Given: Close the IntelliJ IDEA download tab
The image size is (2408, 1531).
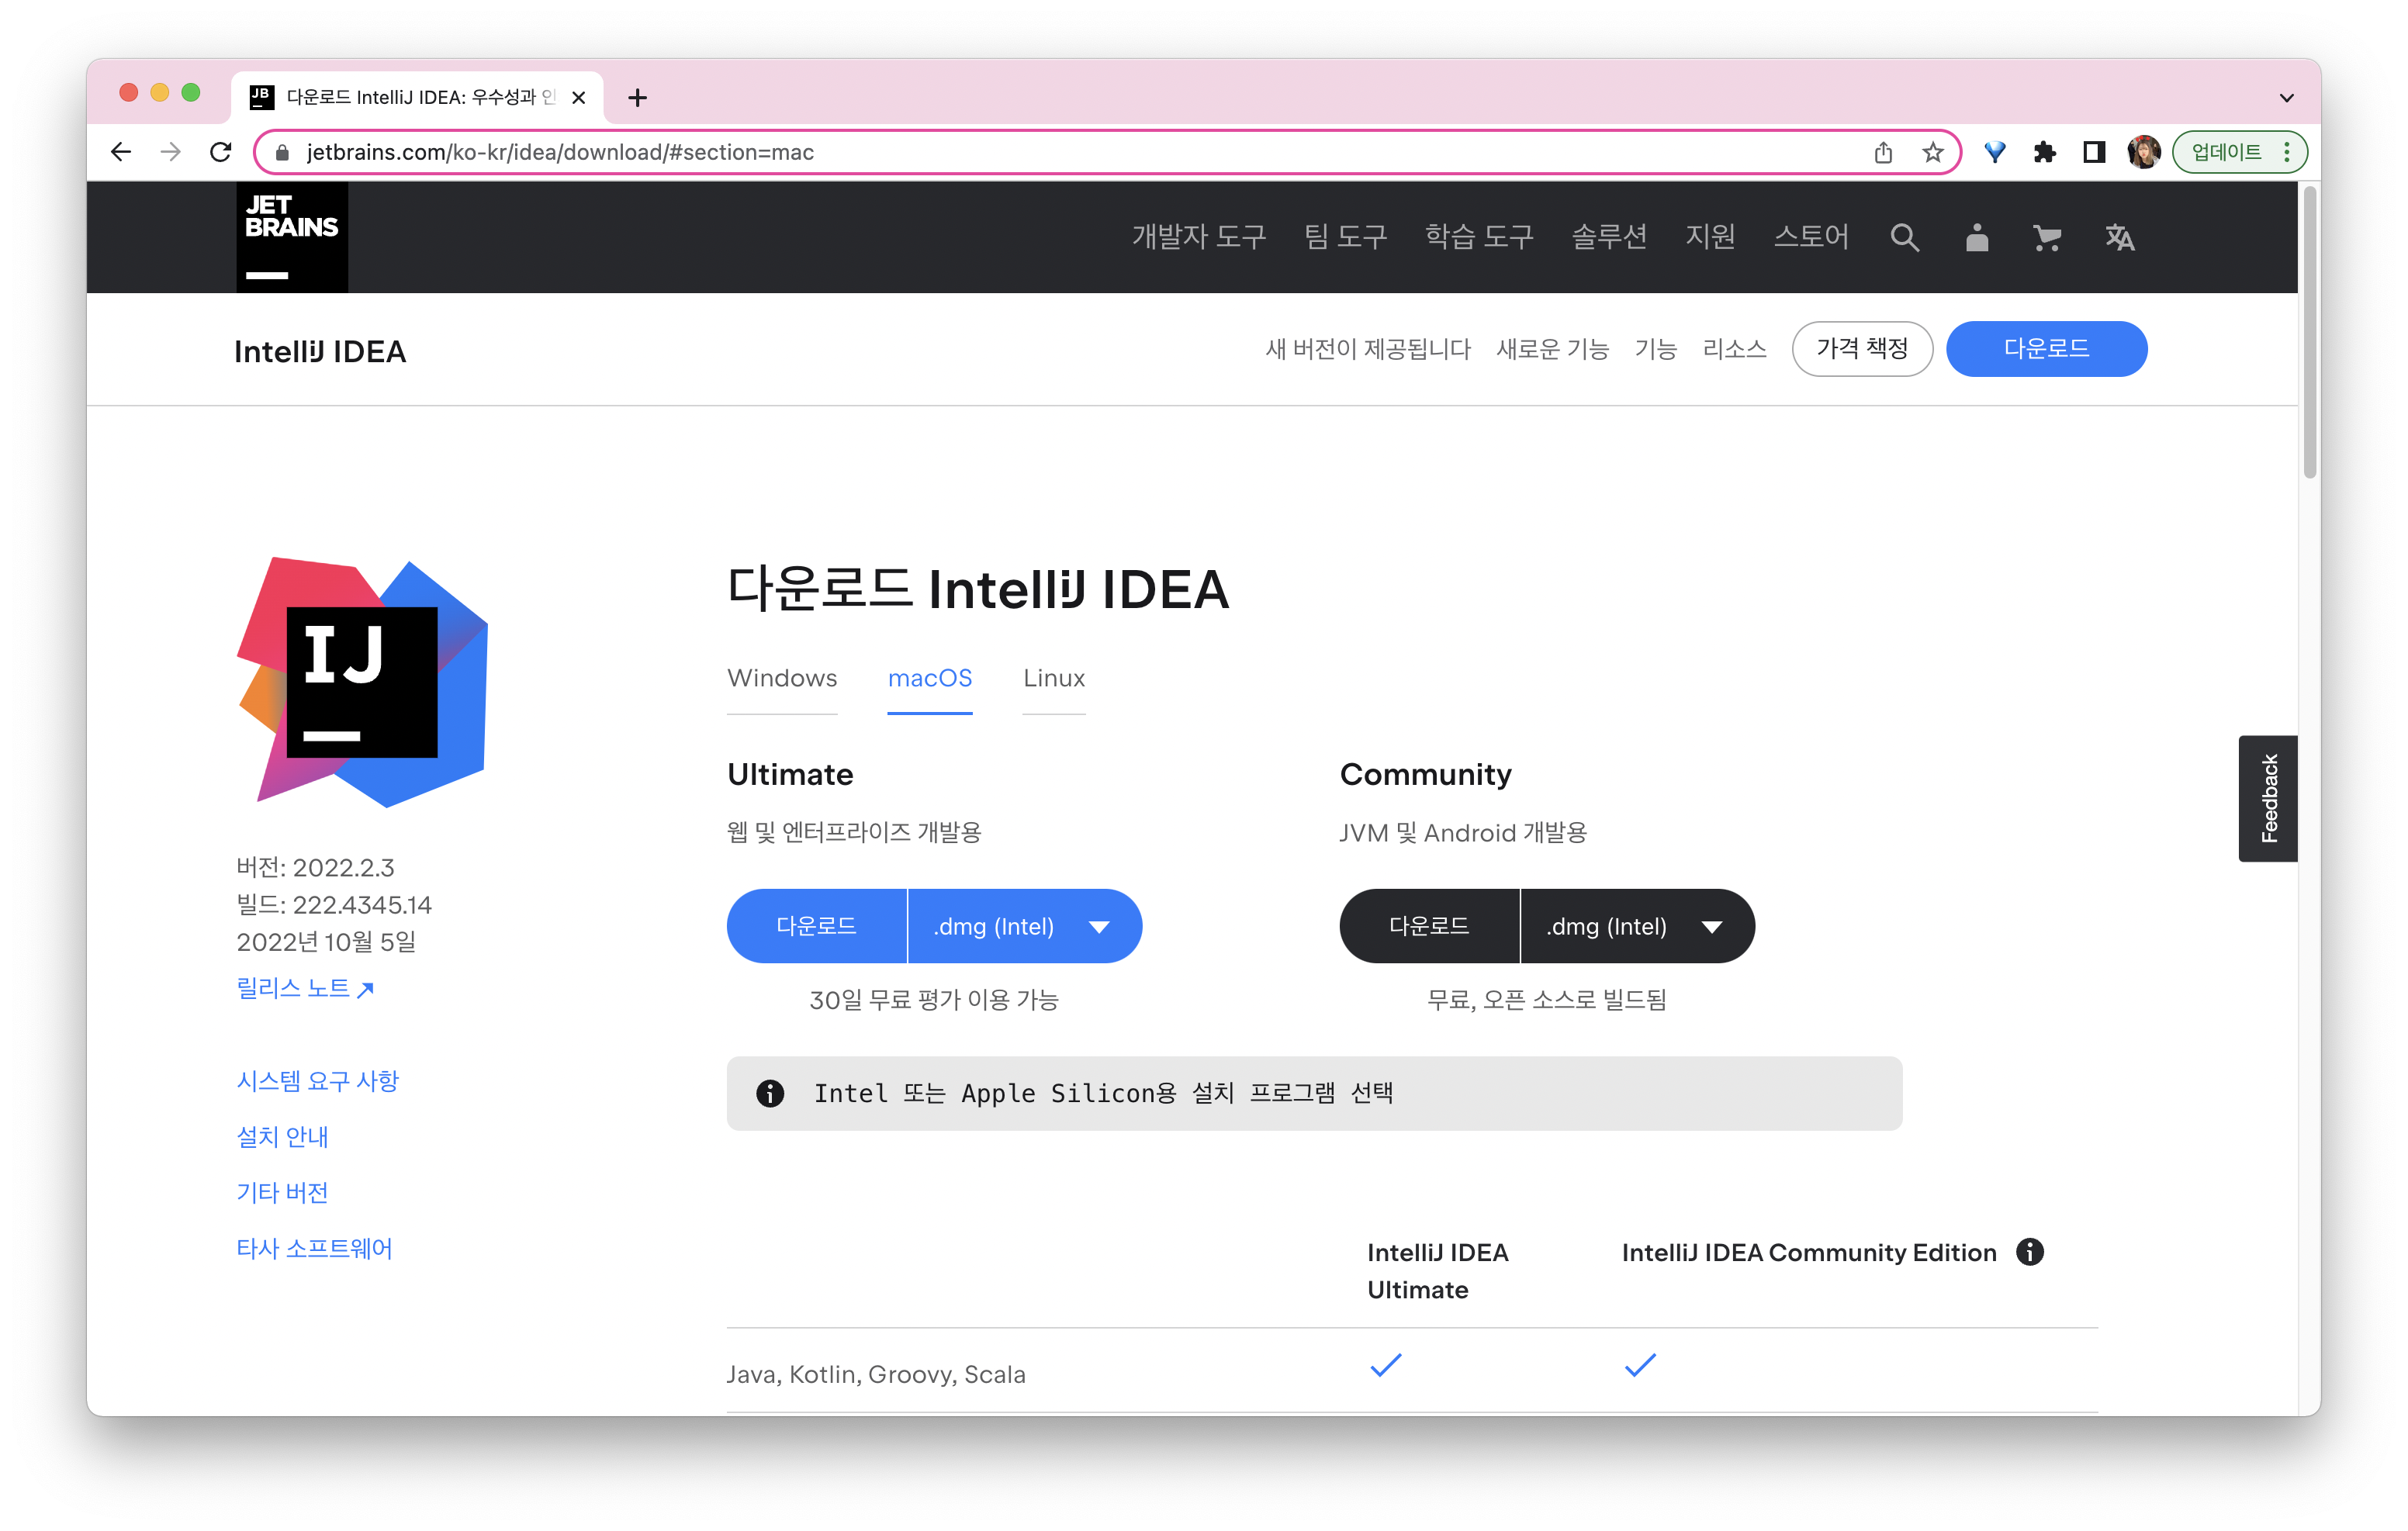Looking at the screenshot, I should [578, 97].
